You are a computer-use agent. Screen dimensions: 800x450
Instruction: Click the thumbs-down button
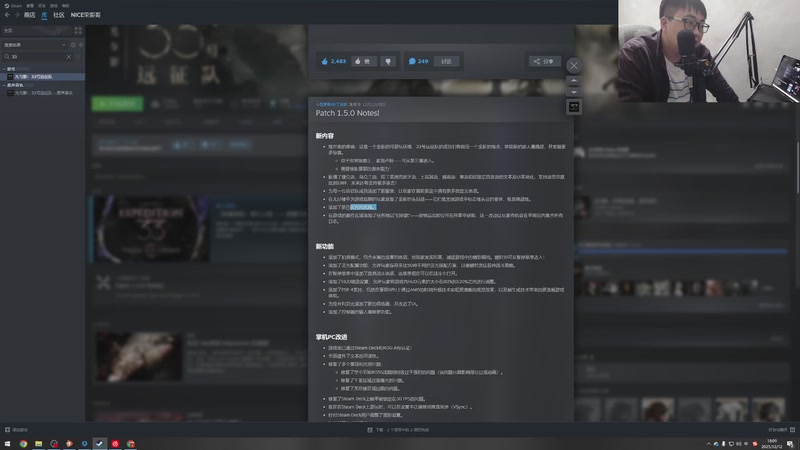click(388, 61)
